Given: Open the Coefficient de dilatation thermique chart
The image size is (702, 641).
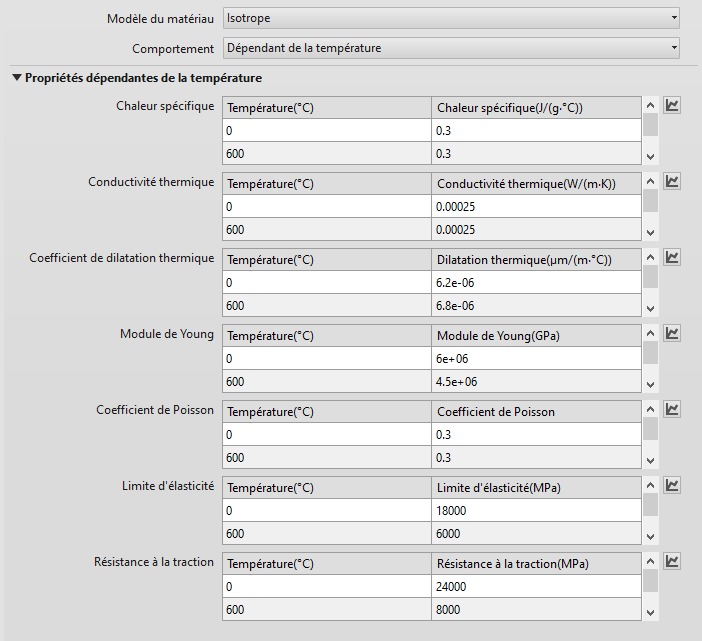Looking at the screenshot, I should (673, 257).
